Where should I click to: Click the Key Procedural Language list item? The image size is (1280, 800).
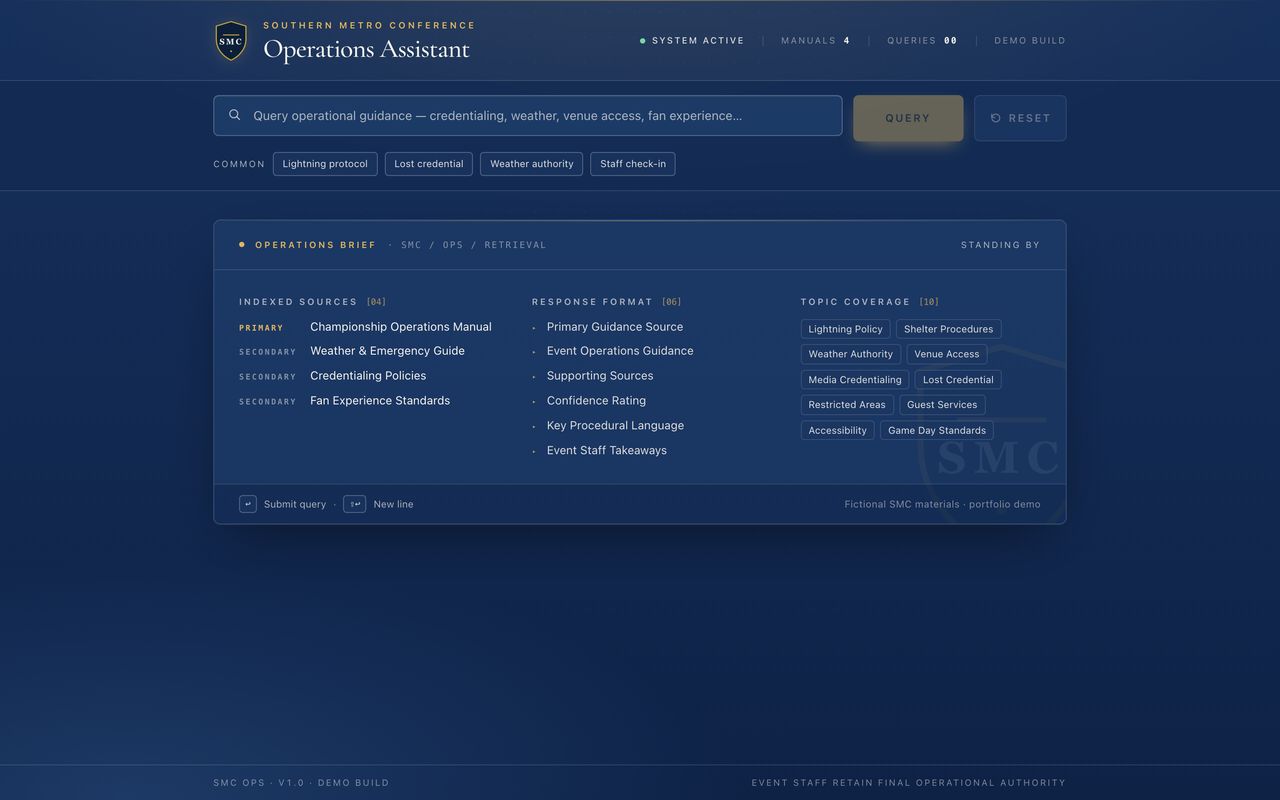click(615, 426)
